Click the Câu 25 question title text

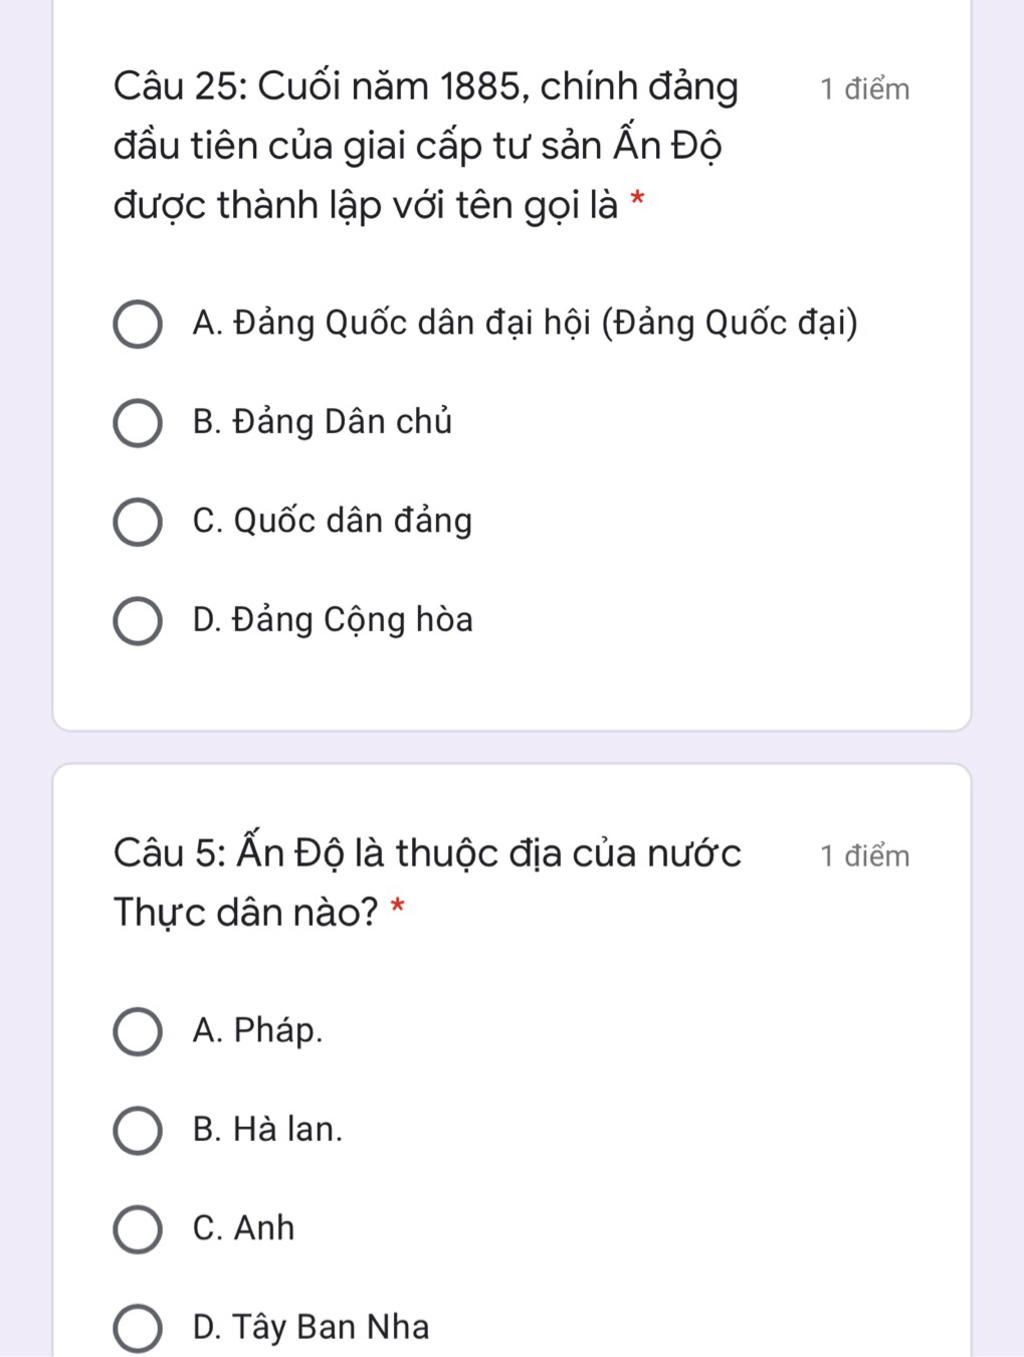pyautogui.click(x=425, y=146)
